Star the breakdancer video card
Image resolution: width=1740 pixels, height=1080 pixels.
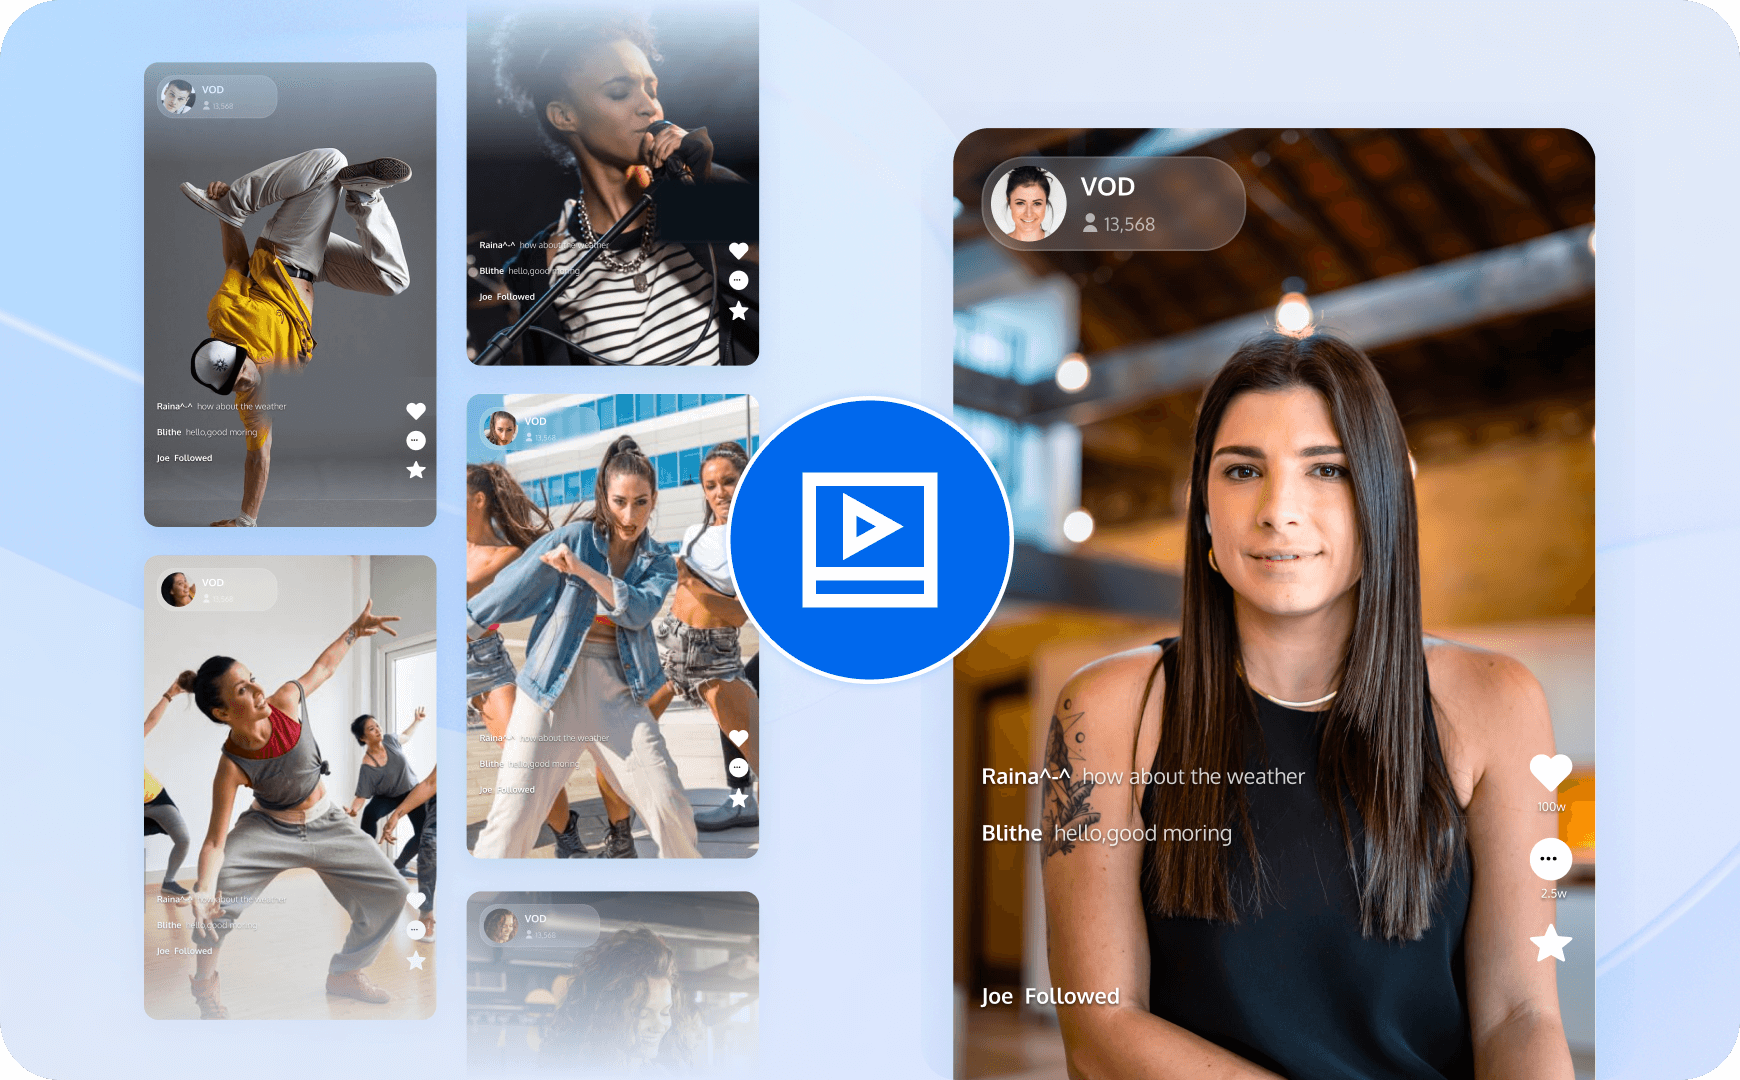416,470
